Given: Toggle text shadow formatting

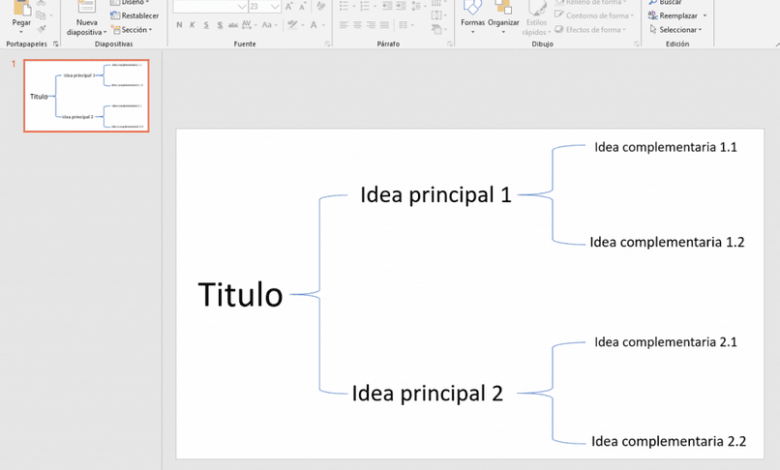Looking at the screenshot, I should (220, 25).
